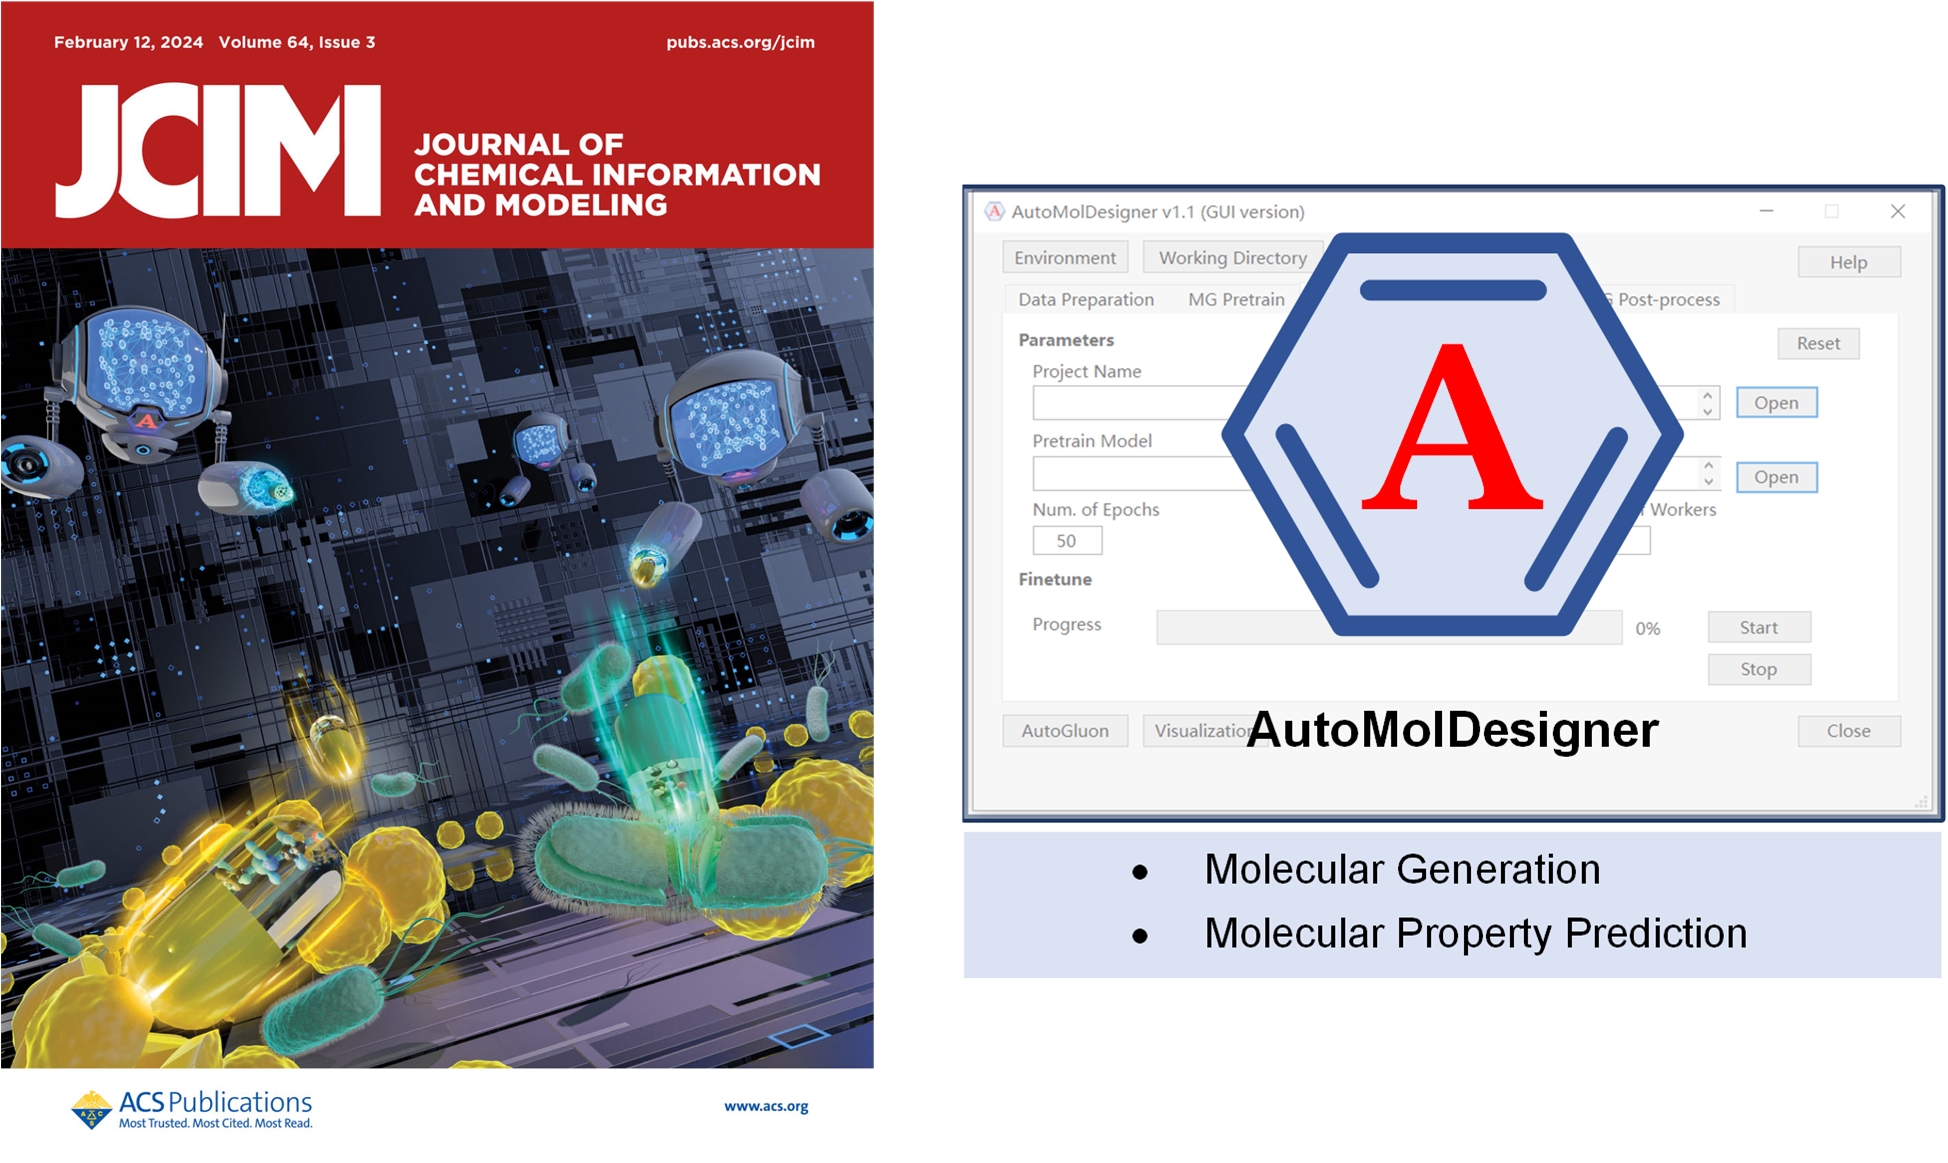
Task: Open the Help button
Action: [1848, 262]
